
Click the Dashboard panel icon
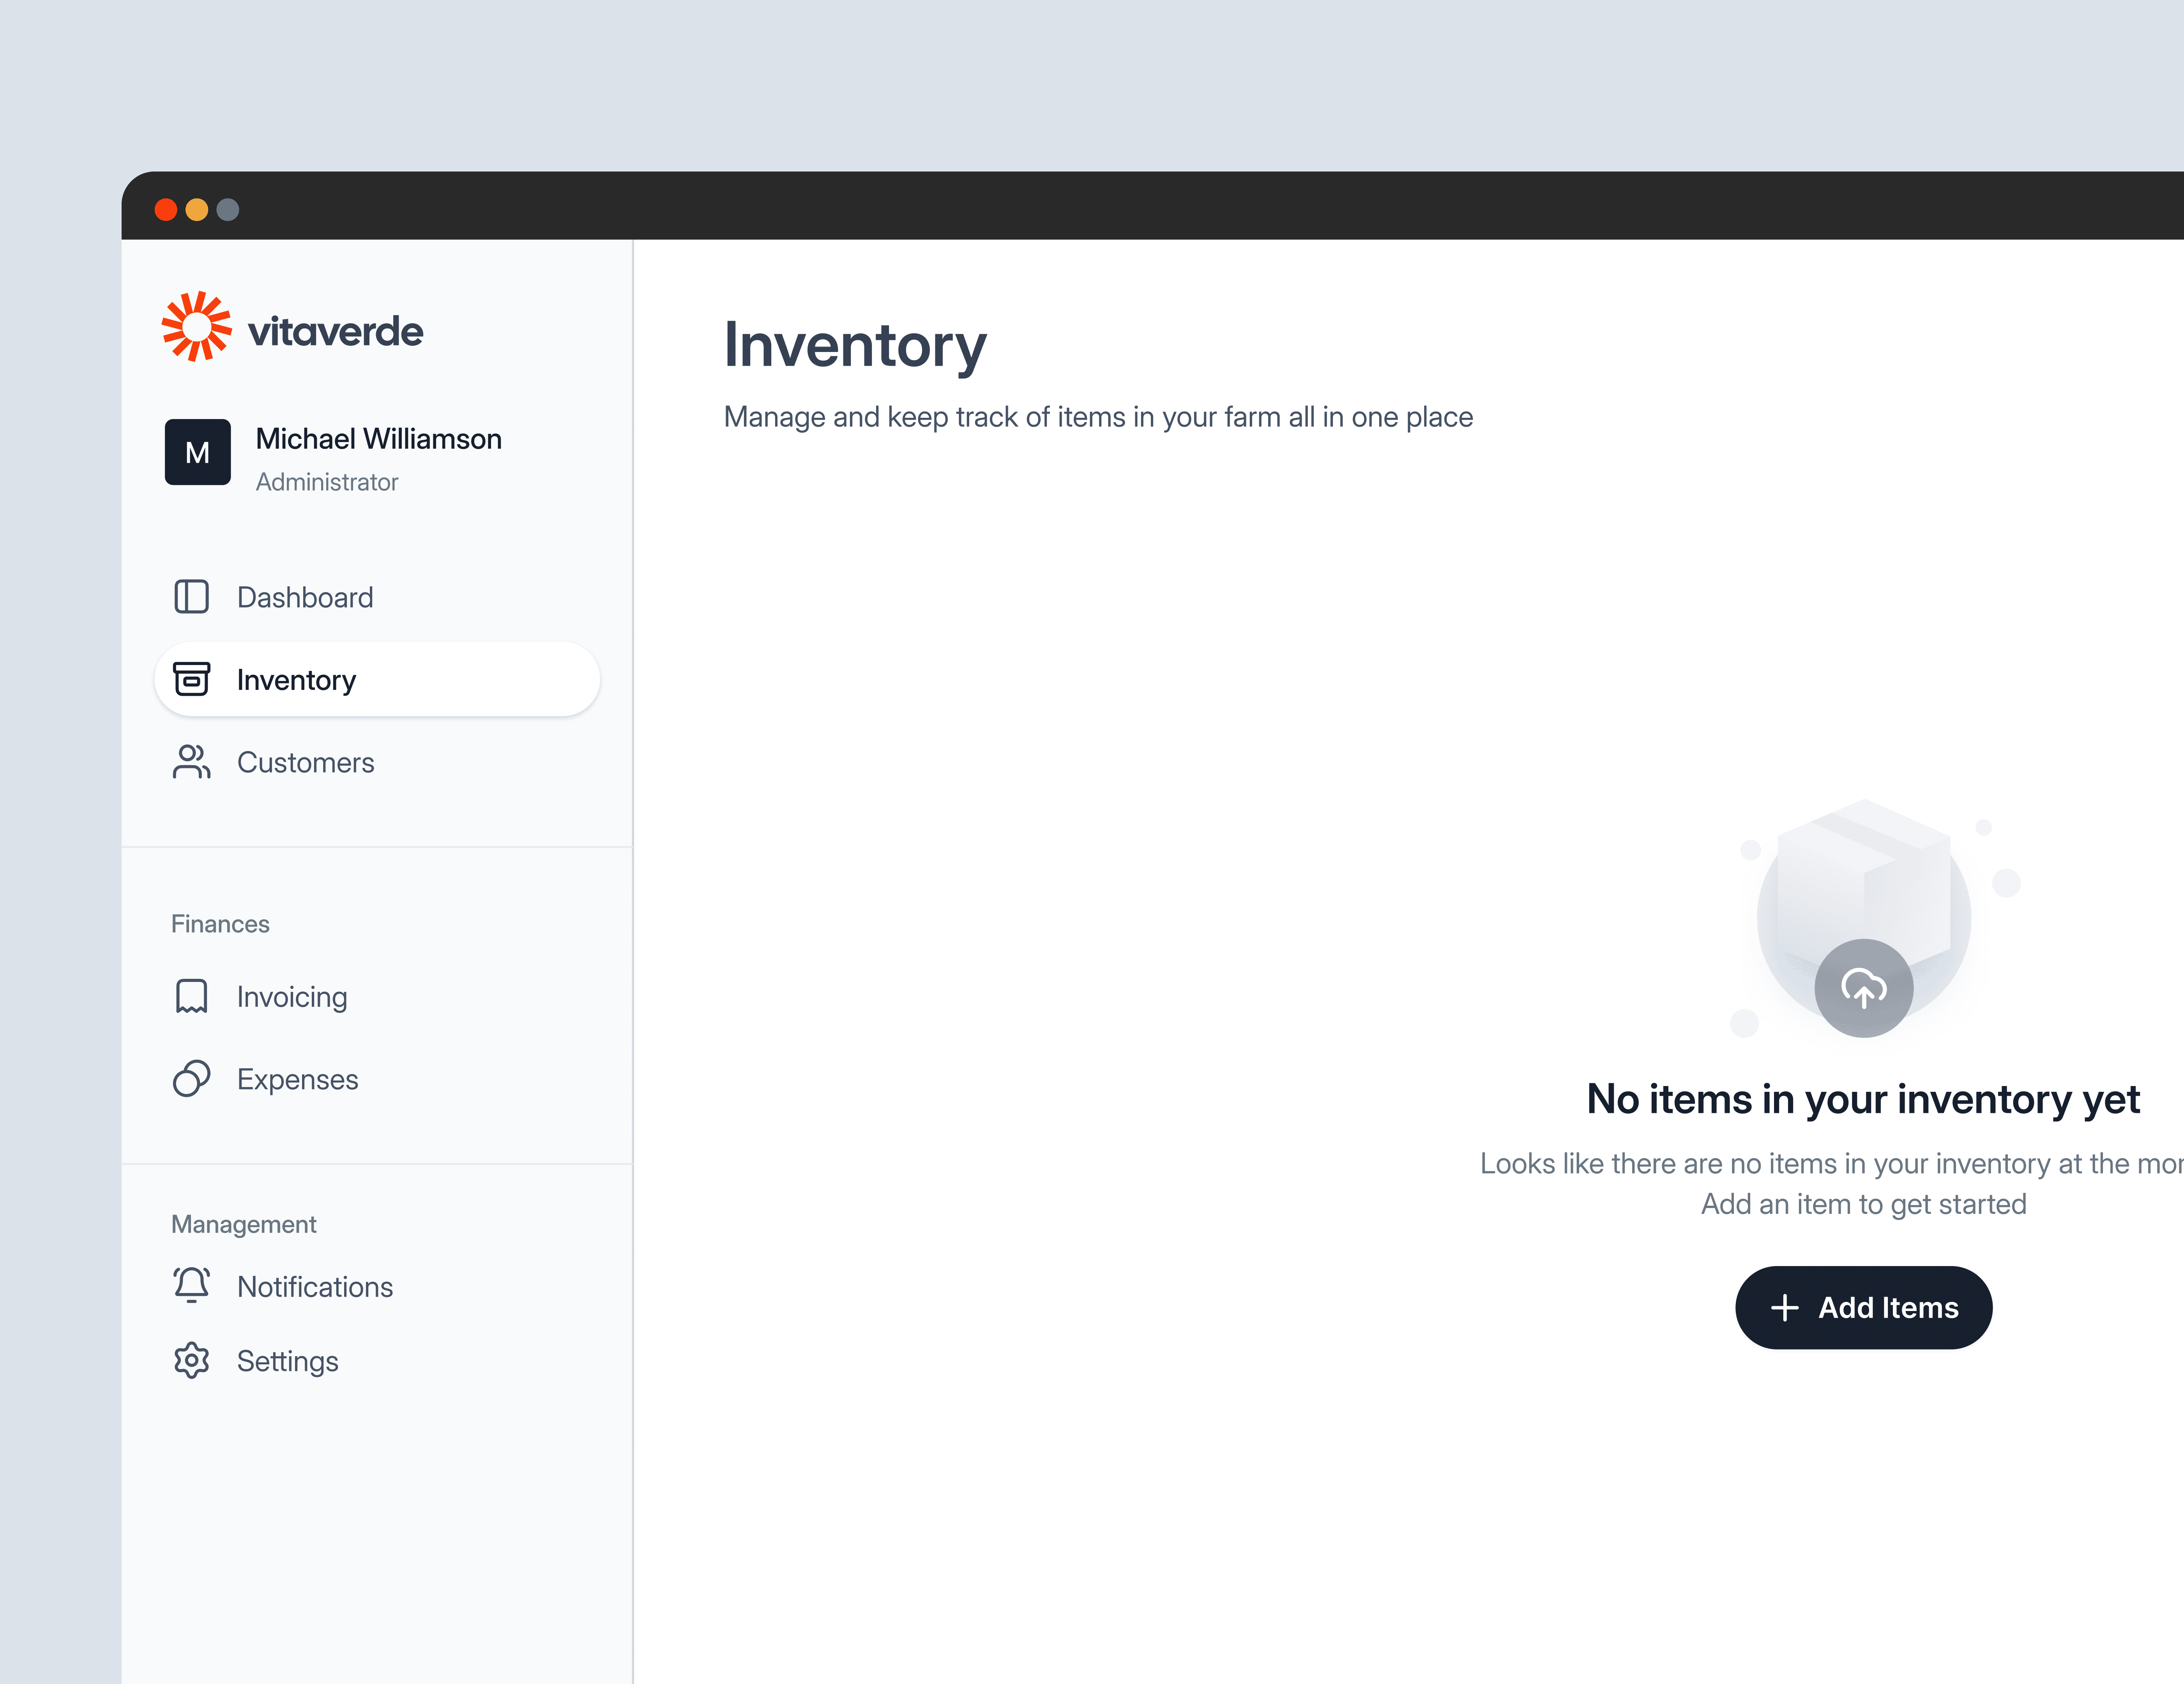coord(191,597)
